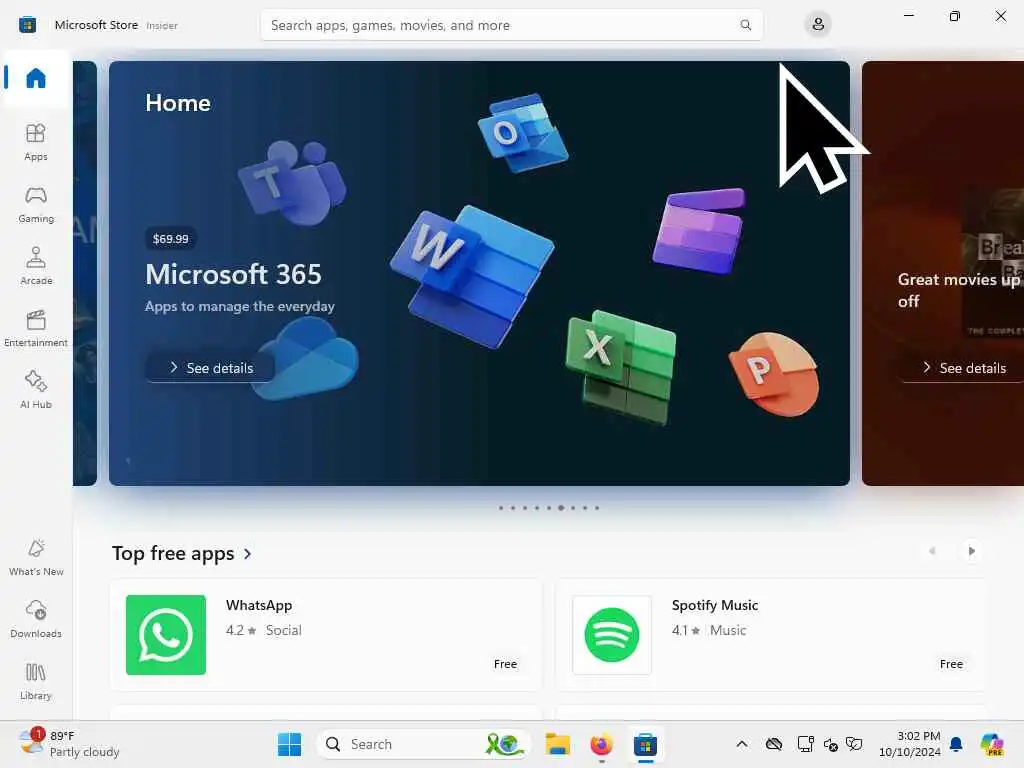Jump to the last carousel page dot
Viewport: 1024px width, 768px height.
pyautogui.click(x=597, y=507)
